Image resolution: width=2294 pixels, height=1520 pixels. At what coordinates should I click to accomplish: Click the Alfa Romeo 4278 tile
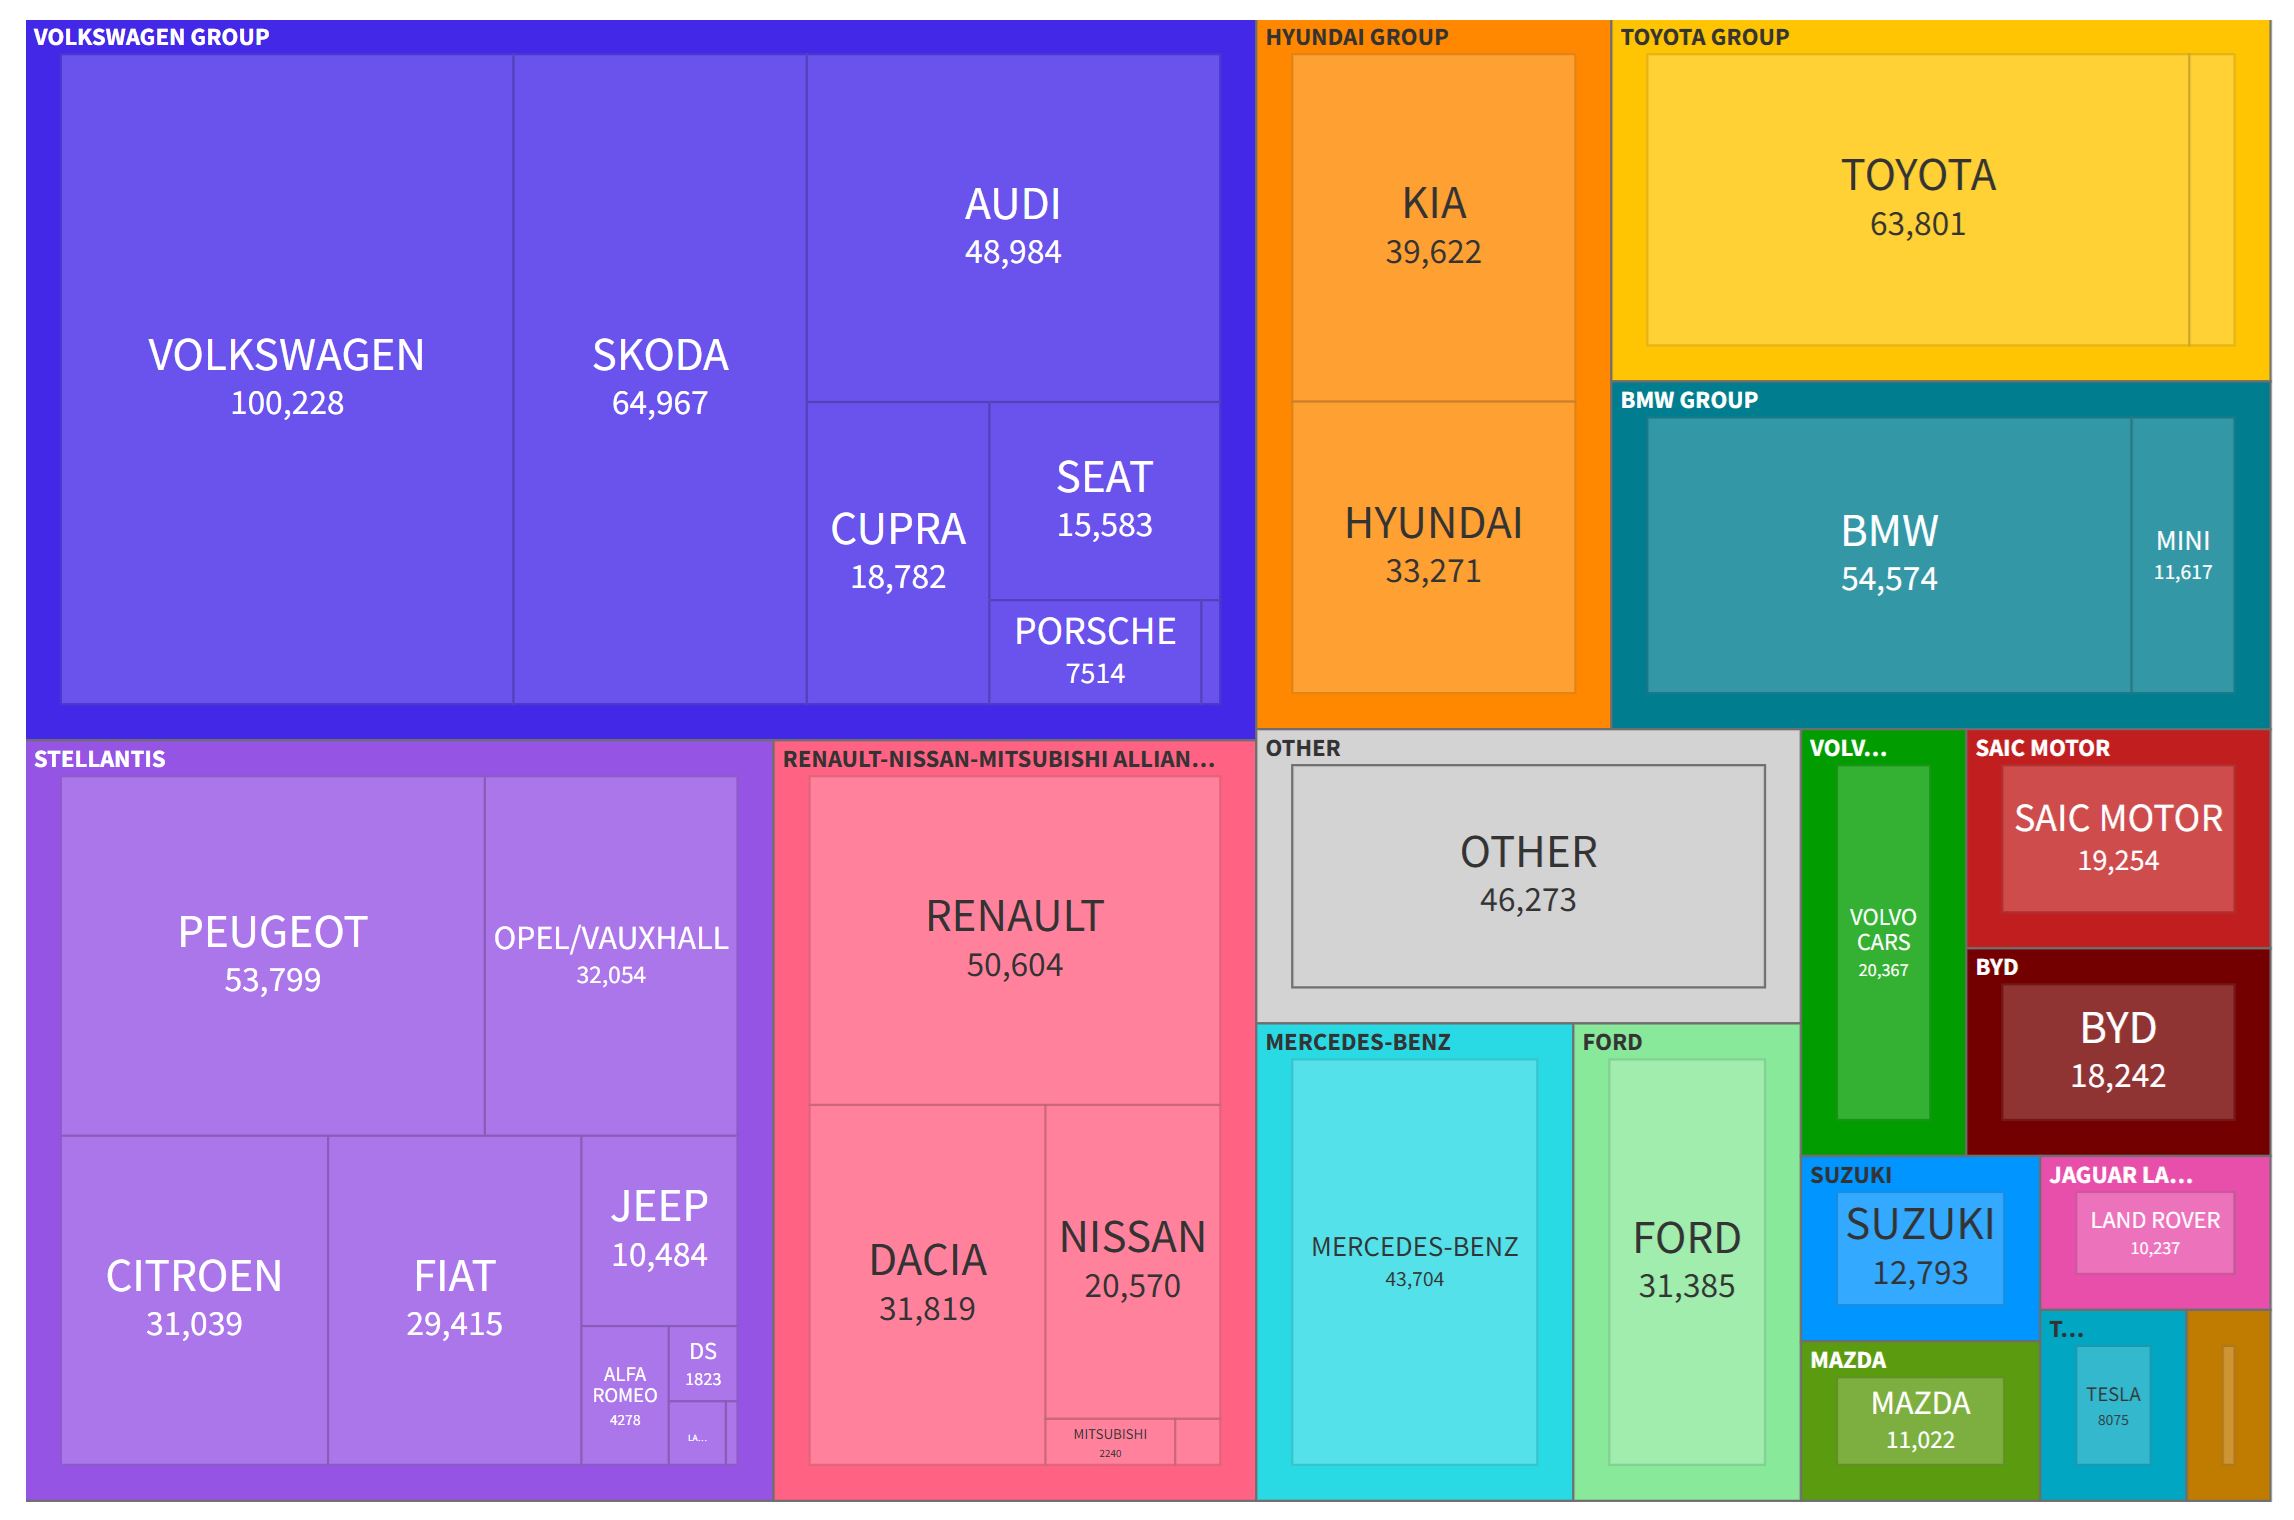[624, 1395]
